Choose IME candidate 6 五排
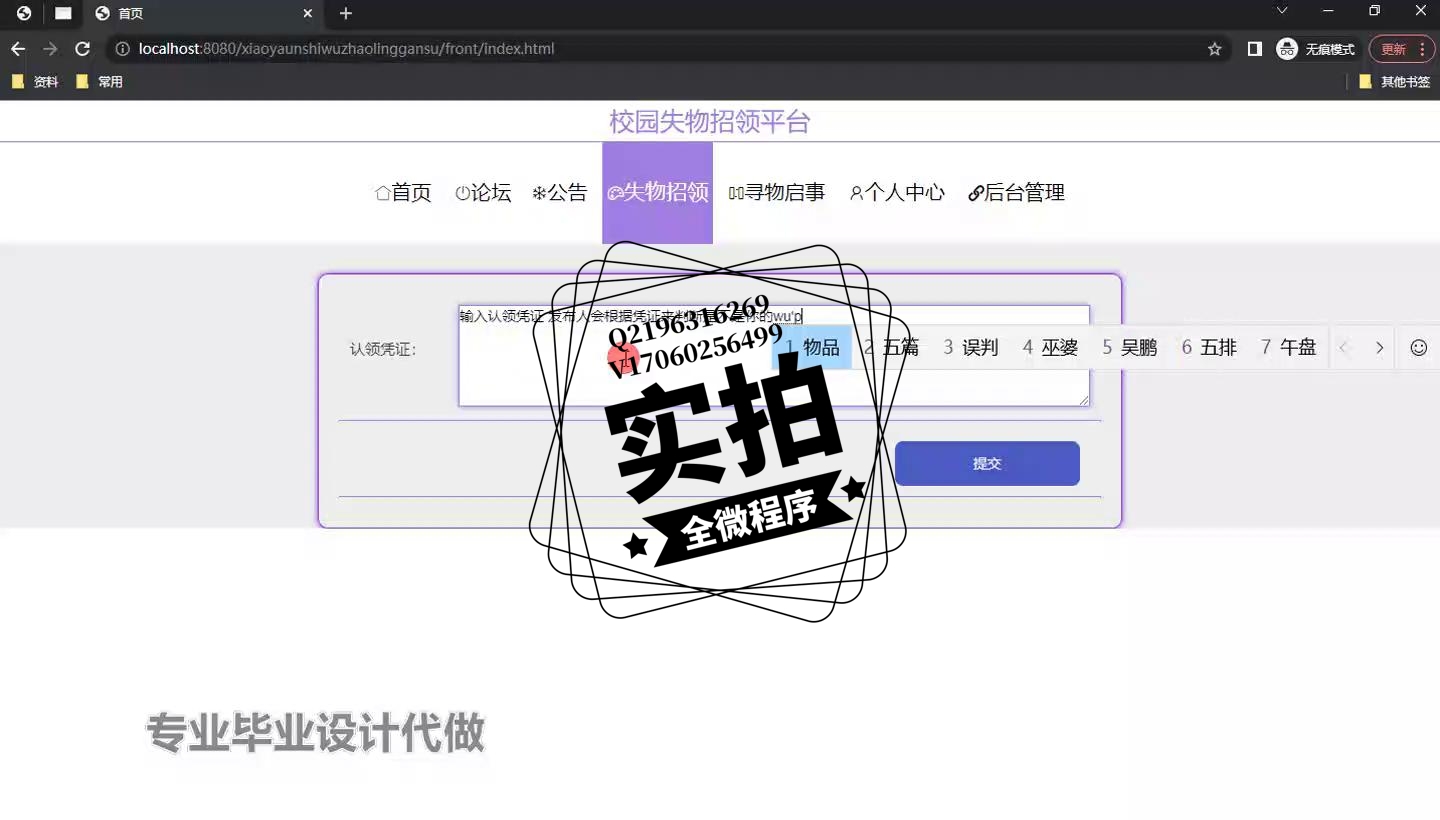Image resolution: width=1440 pixels, height=820 pixels. [1209, 348]
